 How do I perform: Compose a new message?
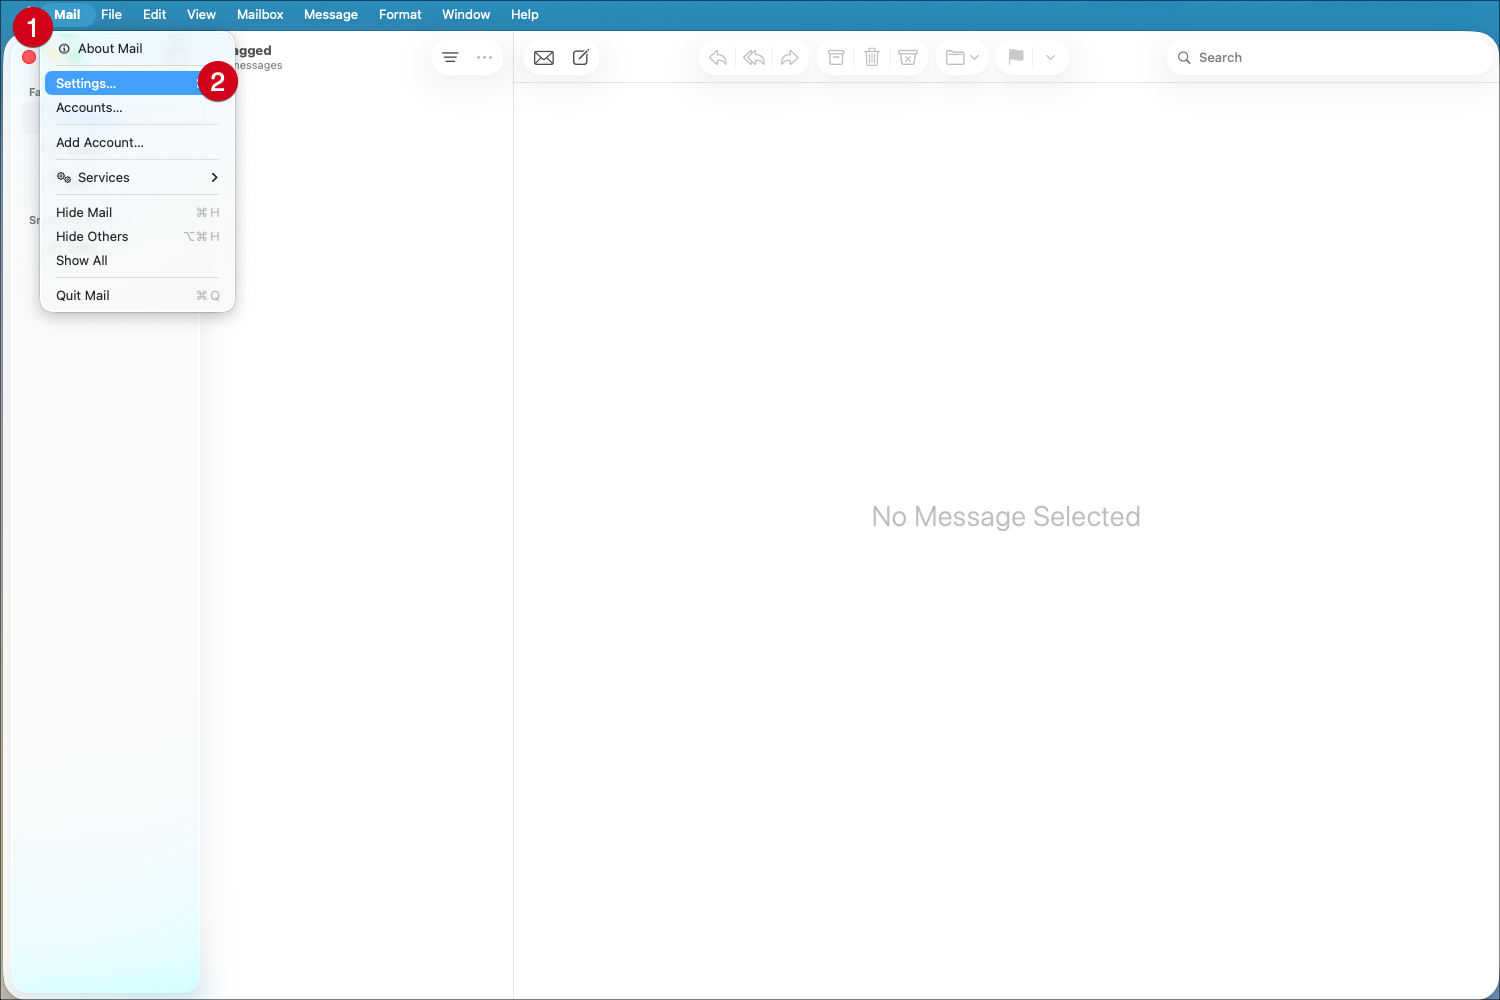580,57
